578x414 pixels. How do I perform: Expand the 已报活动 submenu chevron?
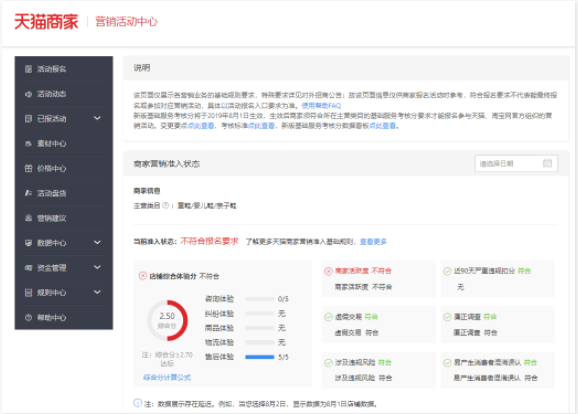97,118
